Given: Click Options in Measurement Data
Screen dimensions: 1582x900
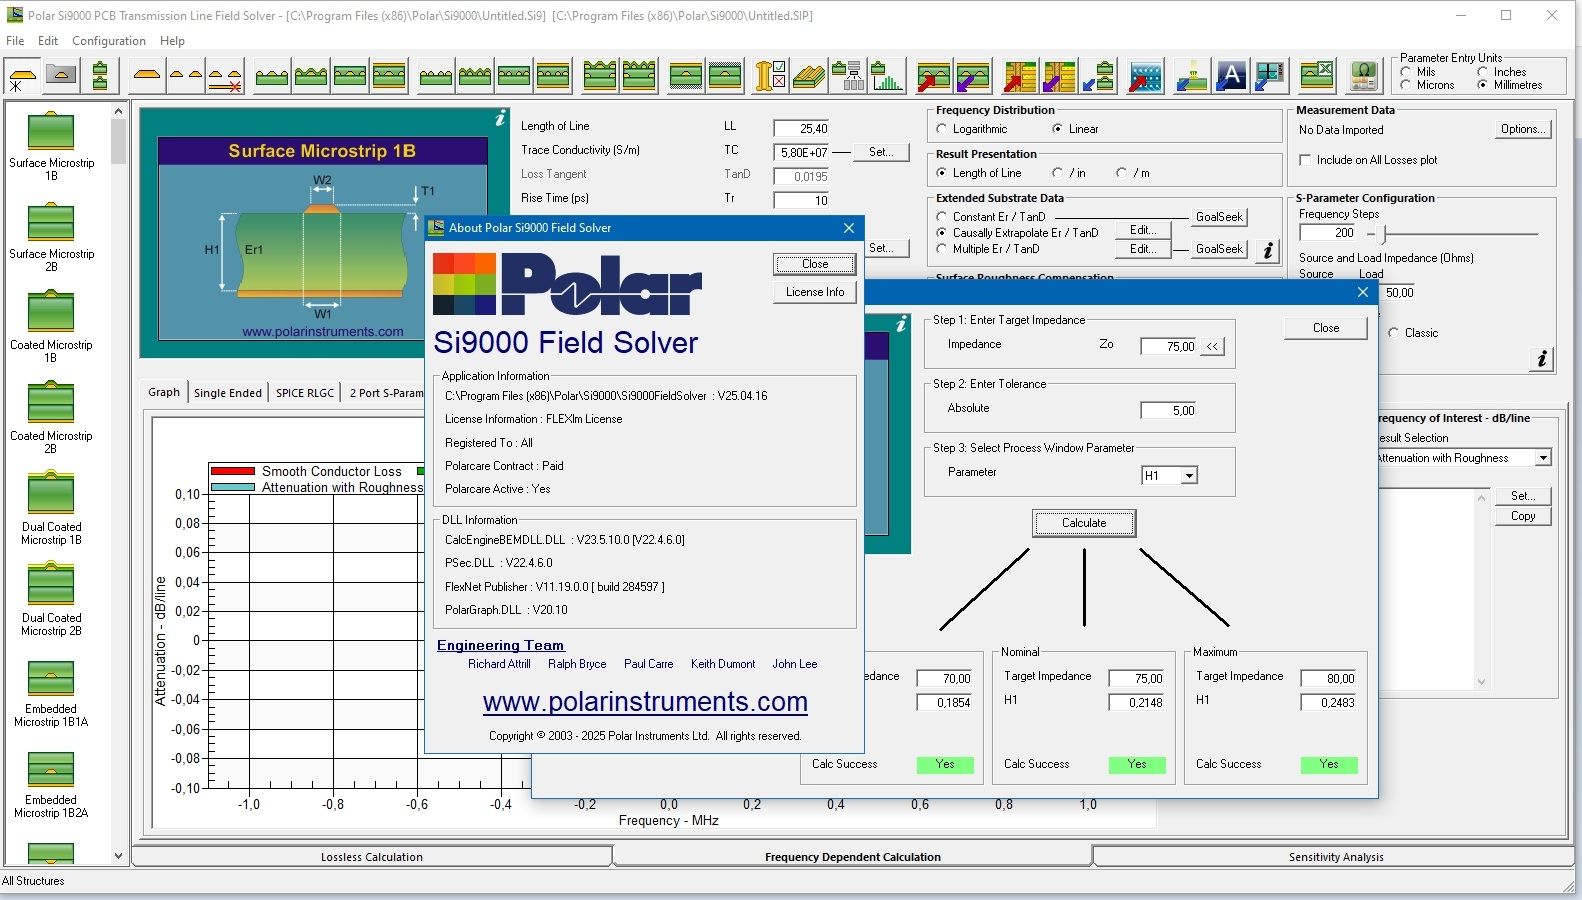Looking at the screenshot, I should tap(1523, 129).
